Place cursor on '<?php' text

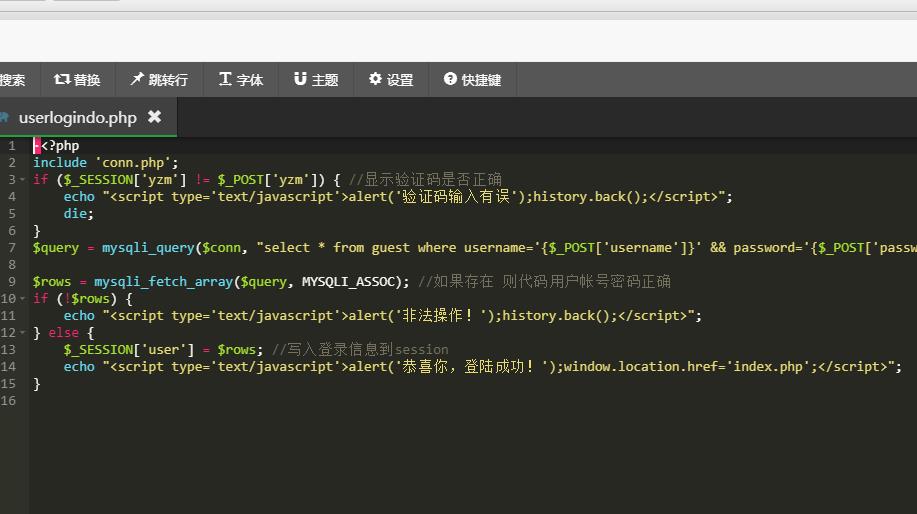pyautogui.click(x=60, y=146)
